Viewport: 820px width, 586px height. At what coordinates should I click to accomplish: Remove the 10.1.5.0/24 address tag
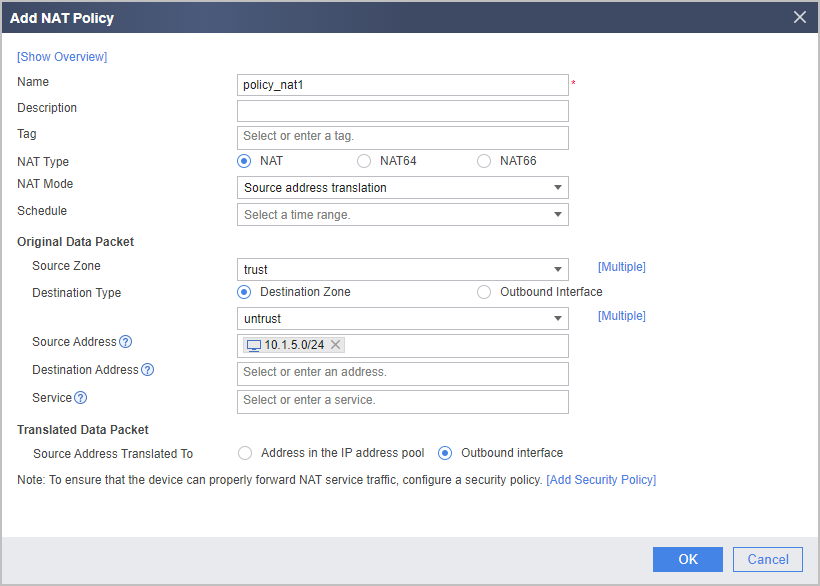336,345
